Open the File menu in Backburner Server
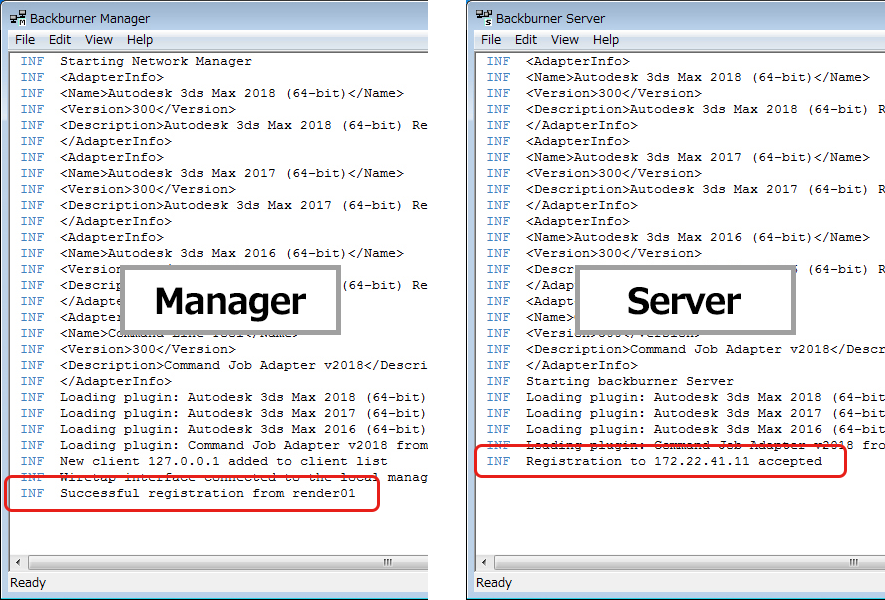885x600 pixels. point(491,40)
